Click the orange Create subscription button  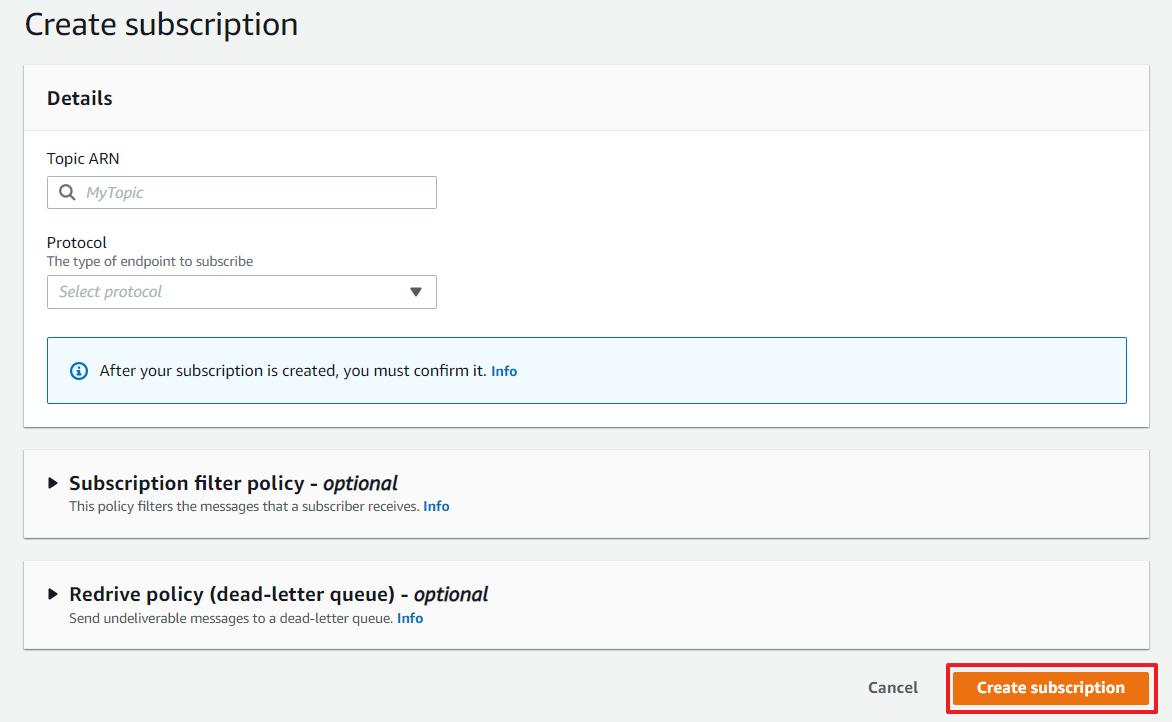click(1050, 688)
